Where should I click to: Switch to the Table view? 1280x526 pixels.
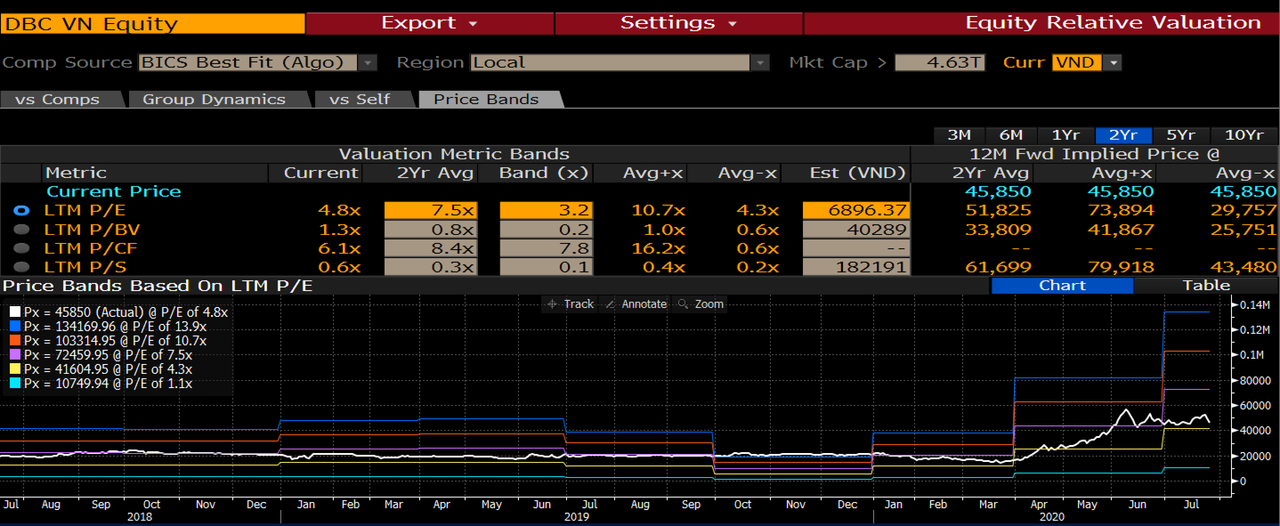[1207, 285]
